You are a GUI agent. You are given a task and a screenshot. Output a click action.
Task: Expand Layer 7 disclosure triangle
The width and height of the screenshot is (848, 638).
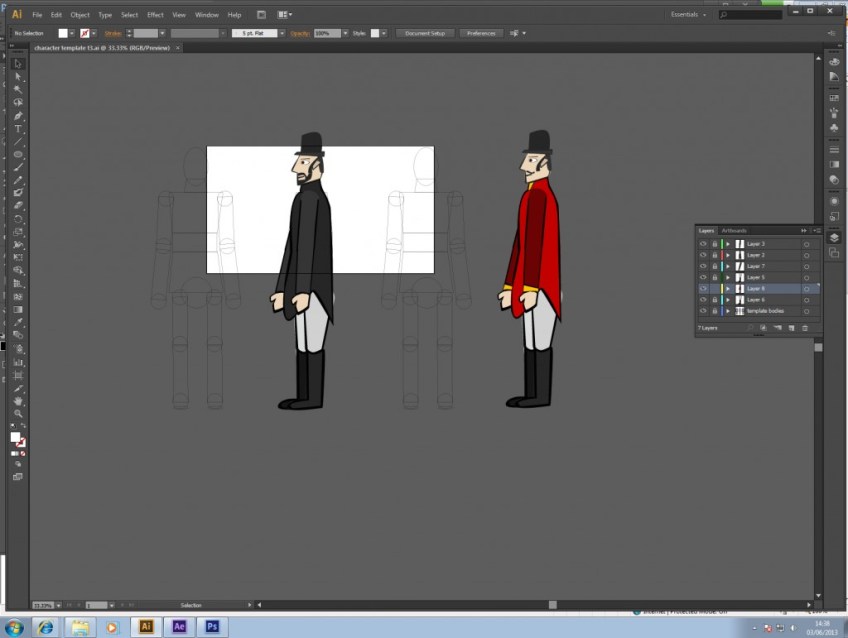tap(728, 266)
